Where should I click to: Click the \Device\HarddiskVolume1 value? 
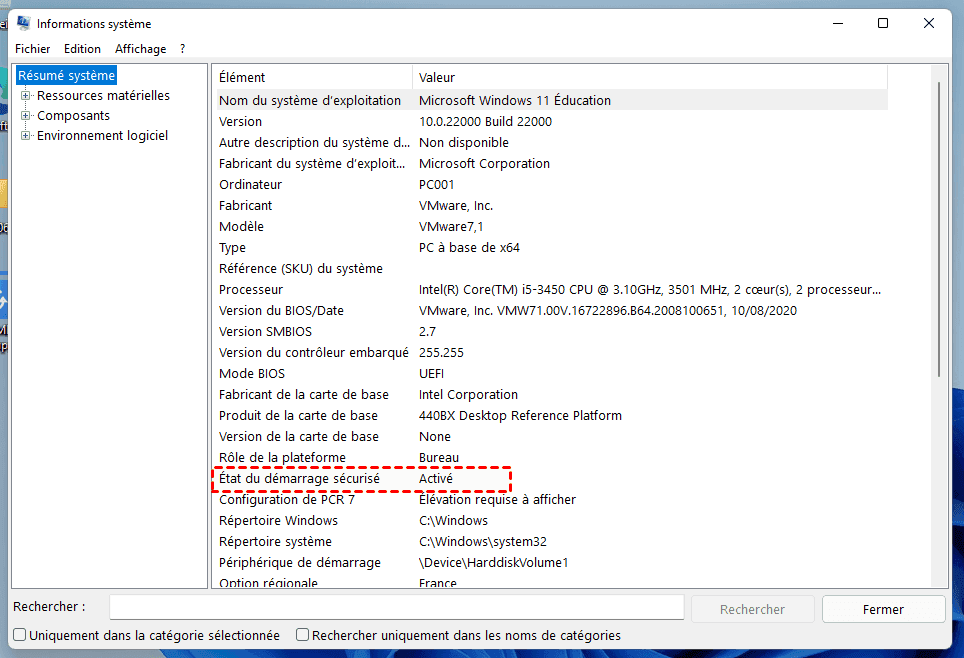coord(494,563)
